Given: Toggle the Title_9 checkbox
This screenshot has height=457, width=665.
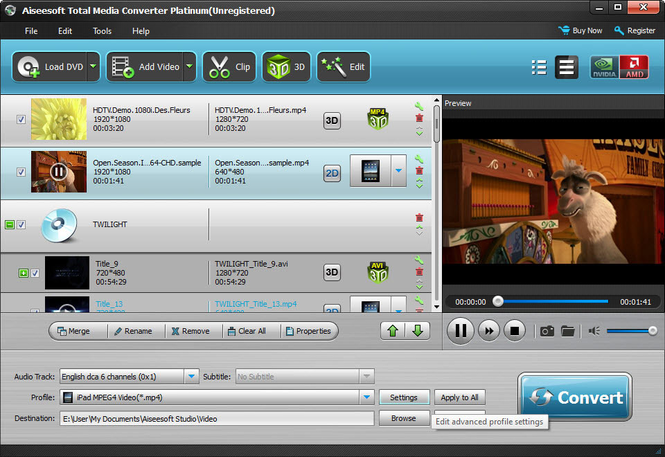Looking at the screenshot, I should [x=35, y=272].
